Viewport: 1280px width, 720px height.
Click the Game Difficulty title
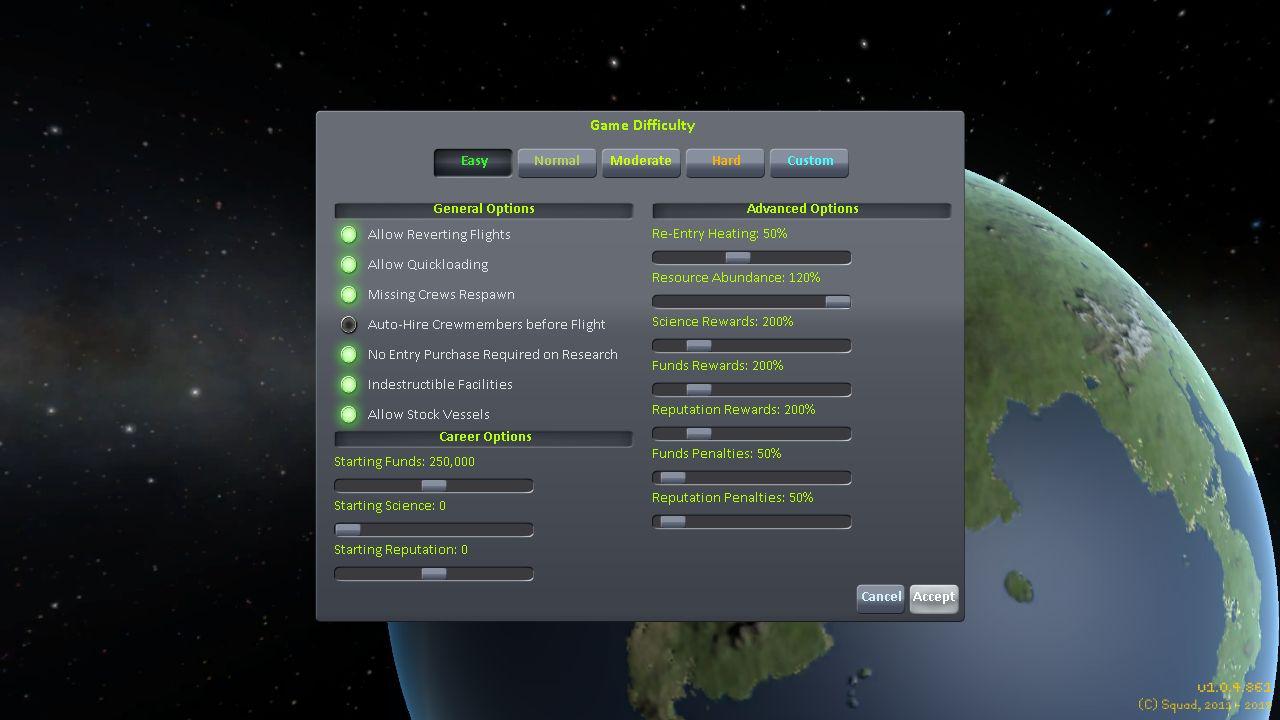[x=642, y=126]
